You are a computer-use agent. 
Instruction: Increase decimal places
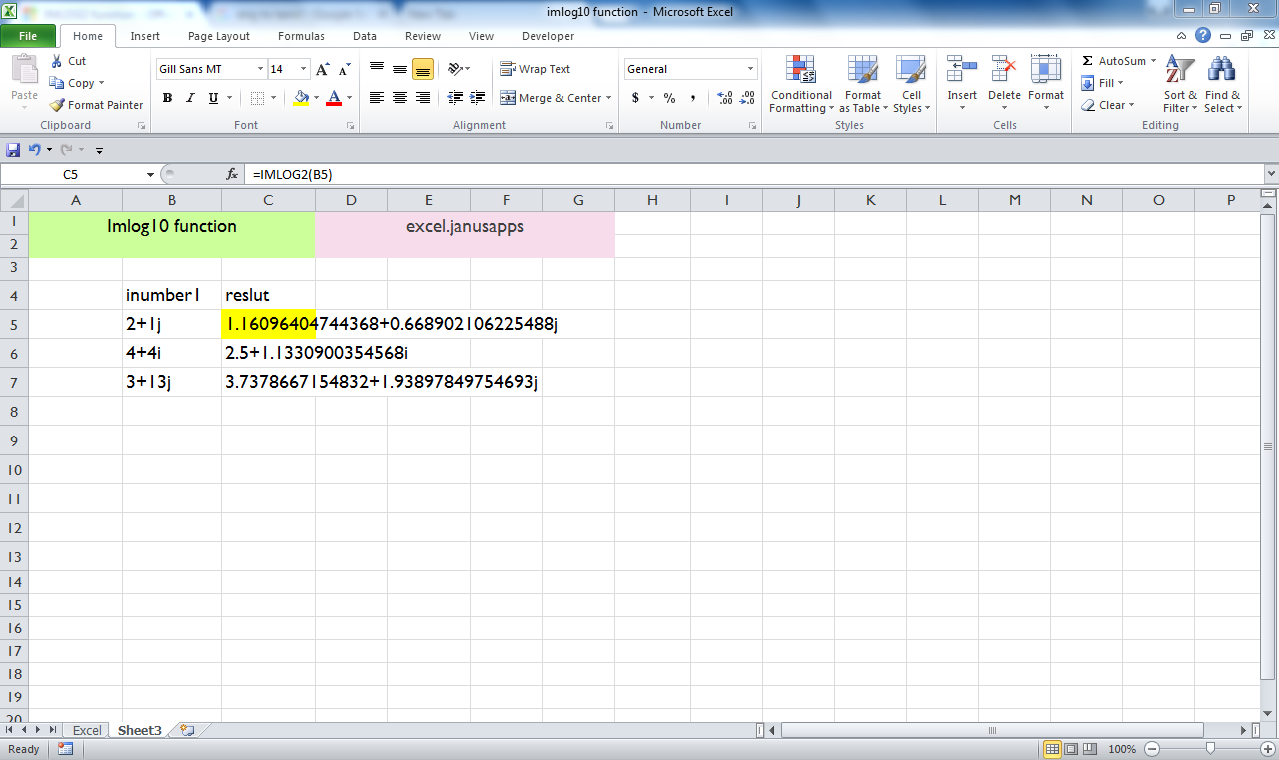pos(725,98)
